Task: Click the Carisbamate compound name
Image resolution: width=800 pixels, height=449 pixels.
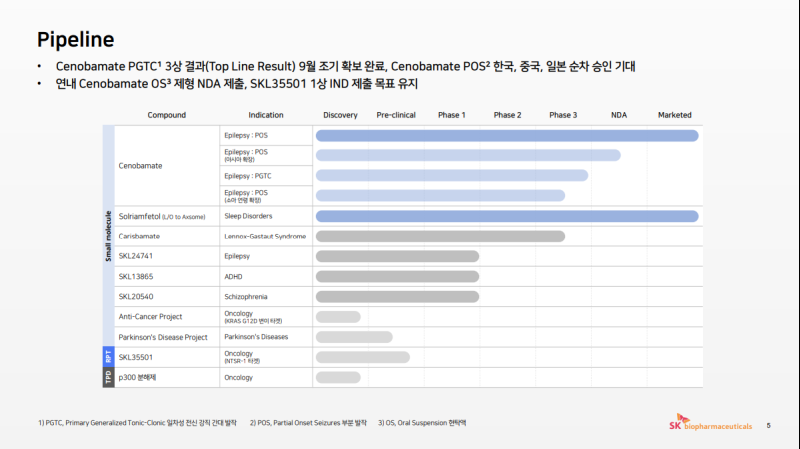Action: (x=140, y=236)
